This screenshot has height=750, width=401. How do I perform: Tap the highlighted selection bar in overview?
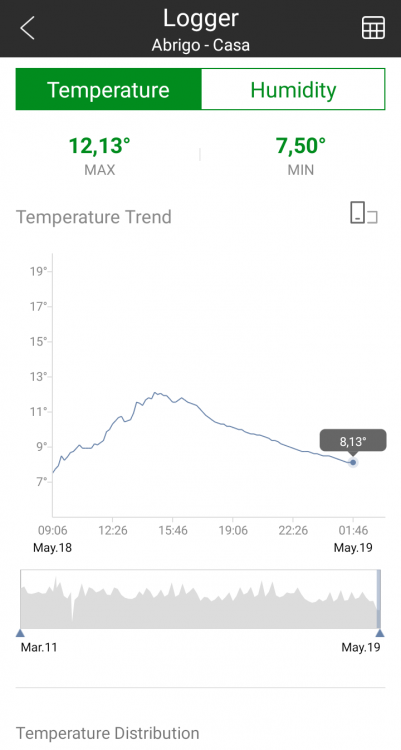tap(379, 599)
